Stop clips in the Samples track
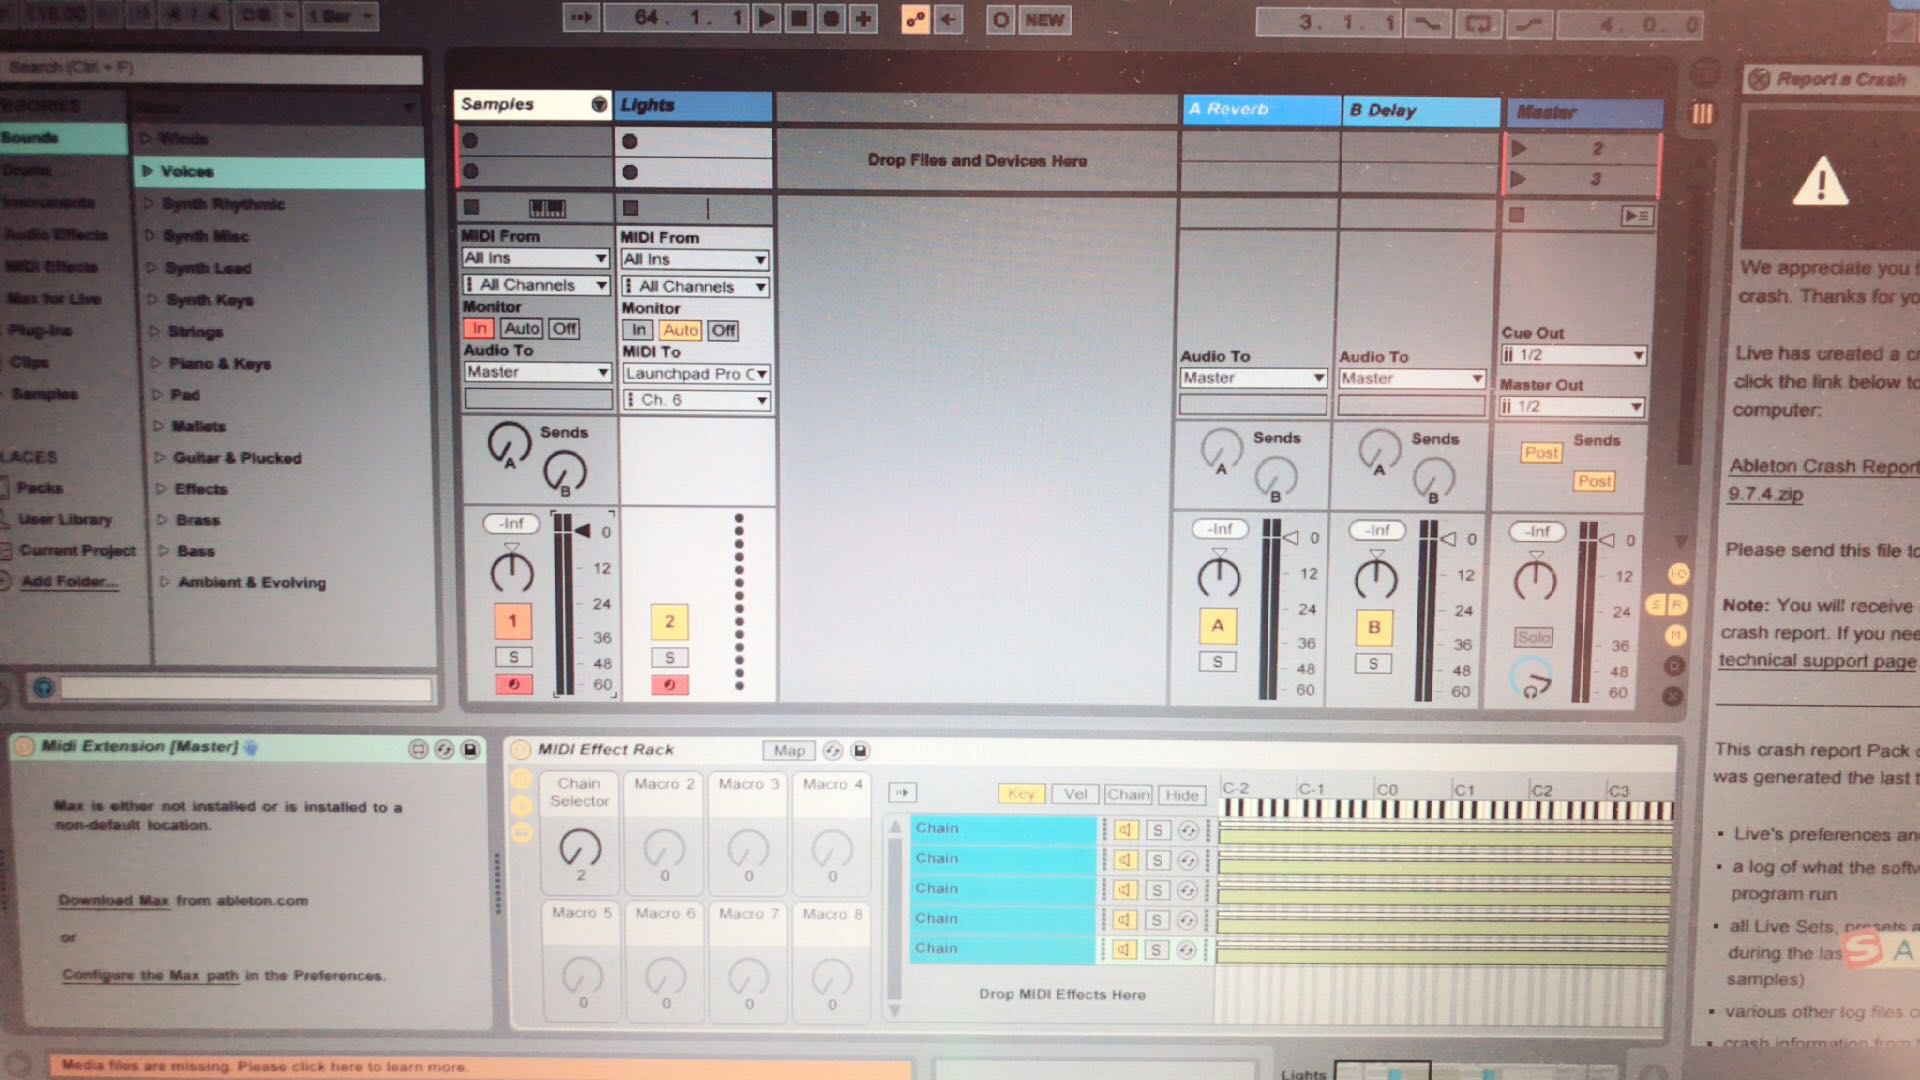The image size is (1920, 1080). (x=472, y=207)
